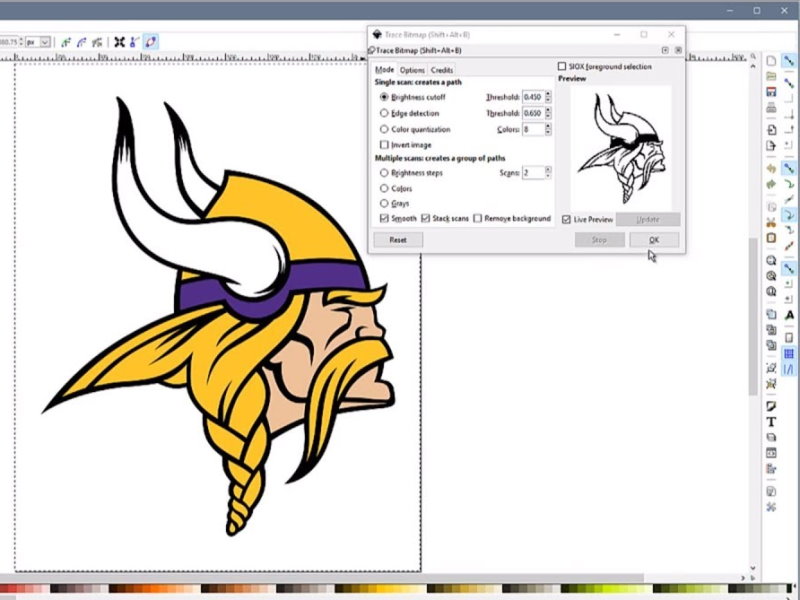The height and width of the screenshot is (600, 800).
Task: Switch to the Credits tab
Action: (x=441, y=70)
